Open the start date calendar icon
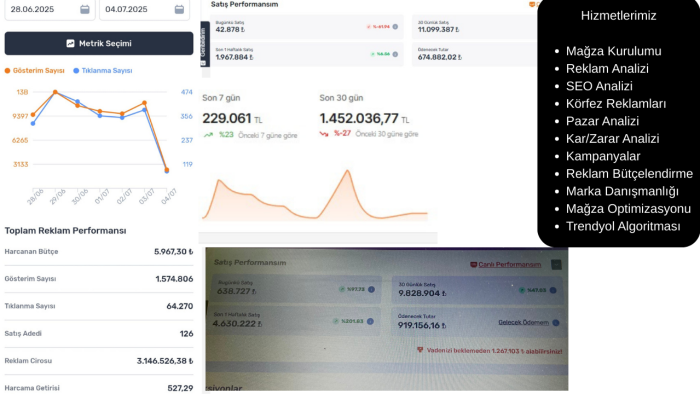700x394 pixels. (84, 9)
